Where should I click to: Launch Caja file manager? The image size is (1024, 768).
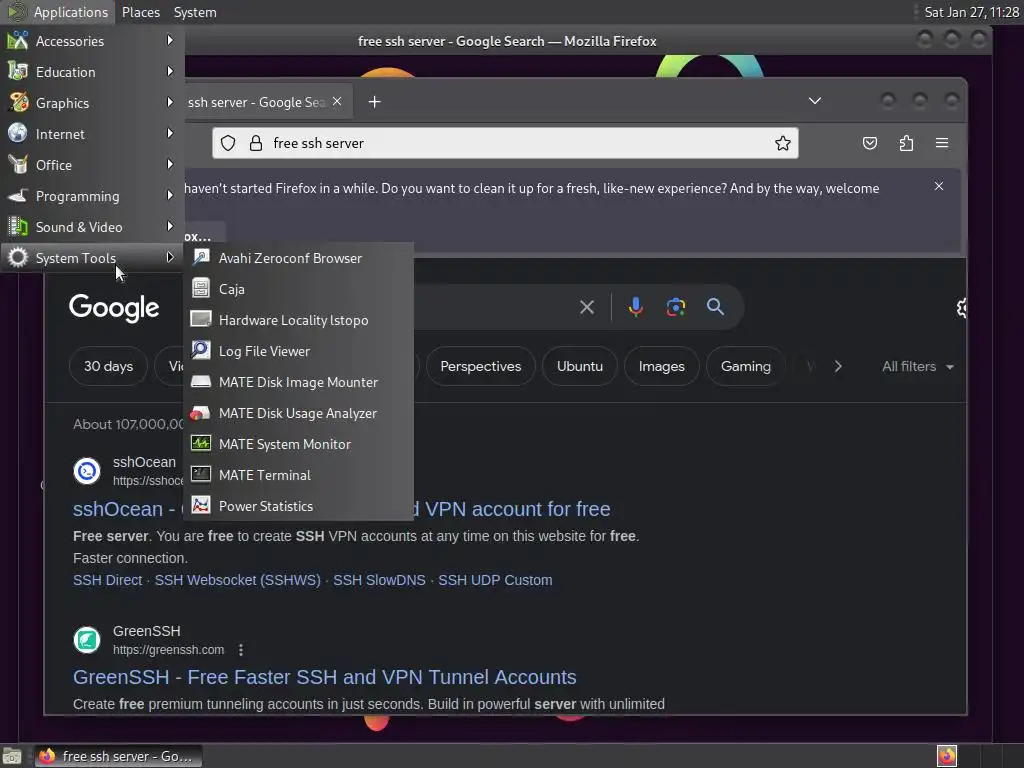[x=298, y=289]
